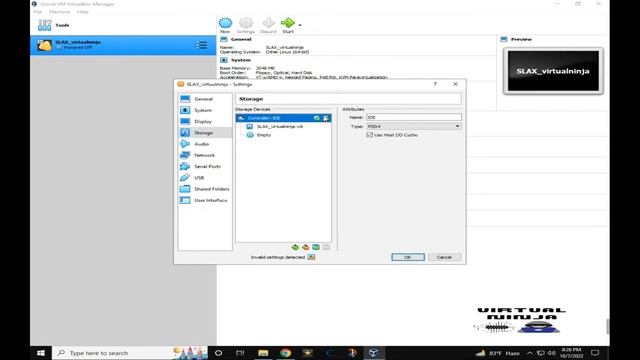Open the General settings category
The image size is (640, 360).
[204, 99]
